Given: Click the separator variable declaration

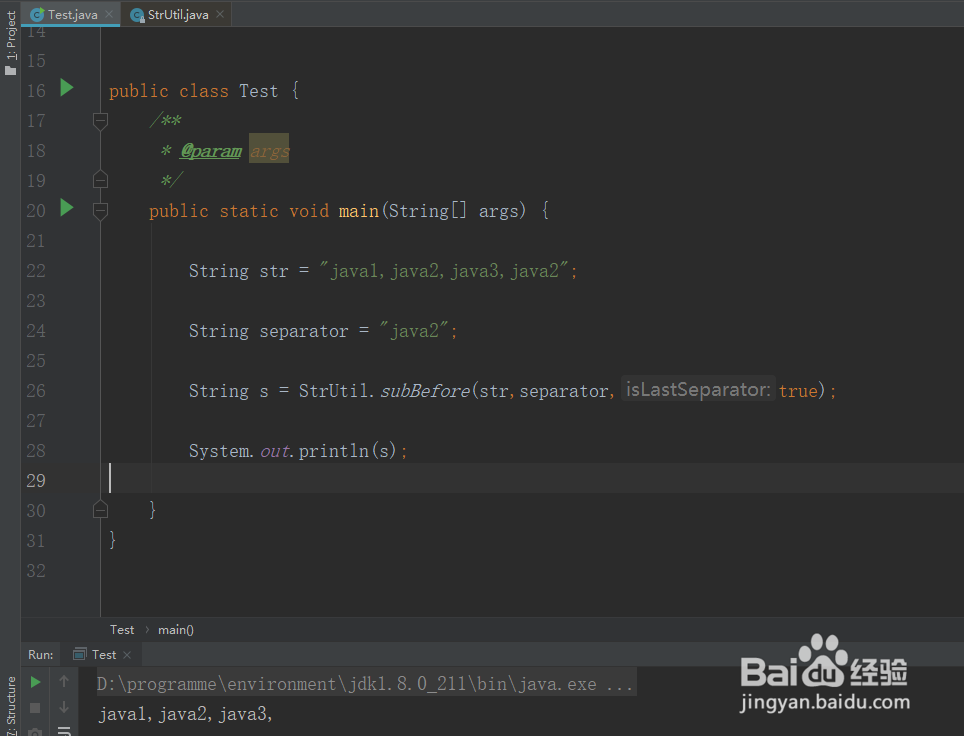Looking at the screenshot, I should 304,331.
